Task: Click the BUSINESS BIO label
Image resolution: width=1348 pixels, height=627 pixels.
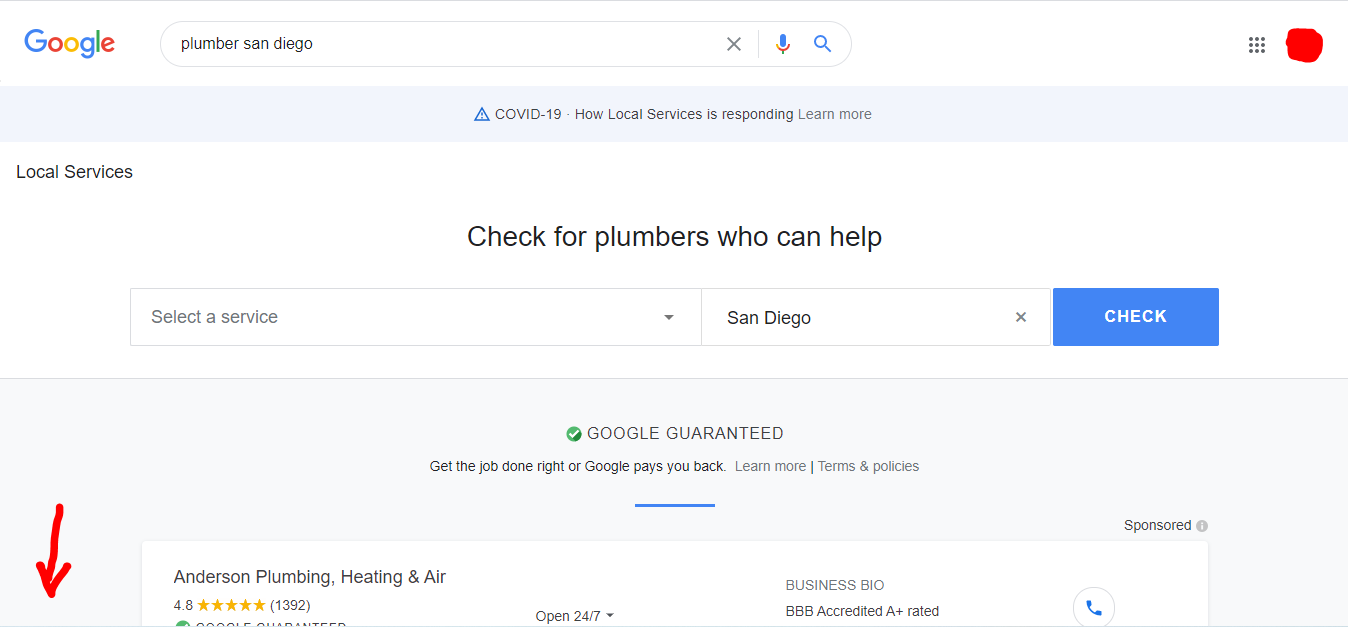Action: 835,585
